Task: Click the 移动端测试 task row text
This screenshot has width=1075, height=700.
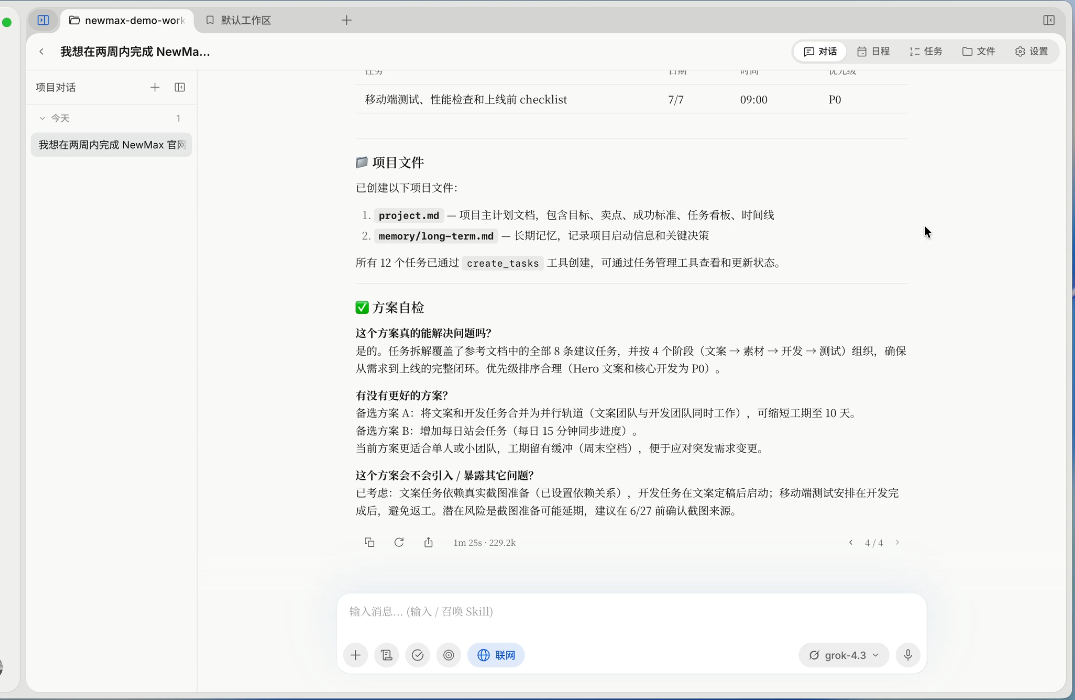Action: 466,99
